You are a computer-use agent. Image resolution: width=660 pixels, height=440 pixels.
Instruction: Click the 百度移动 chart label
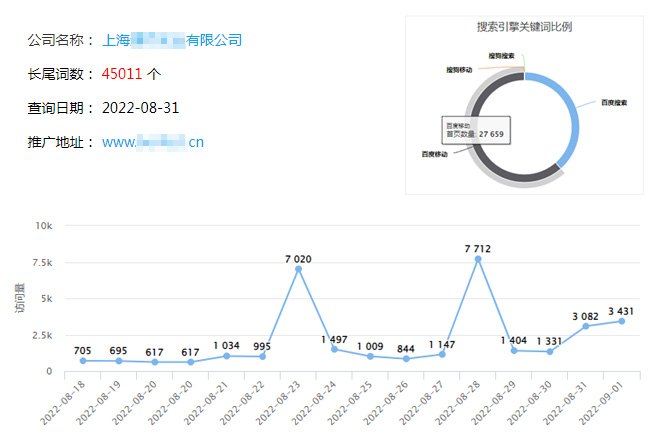[435, 155]
